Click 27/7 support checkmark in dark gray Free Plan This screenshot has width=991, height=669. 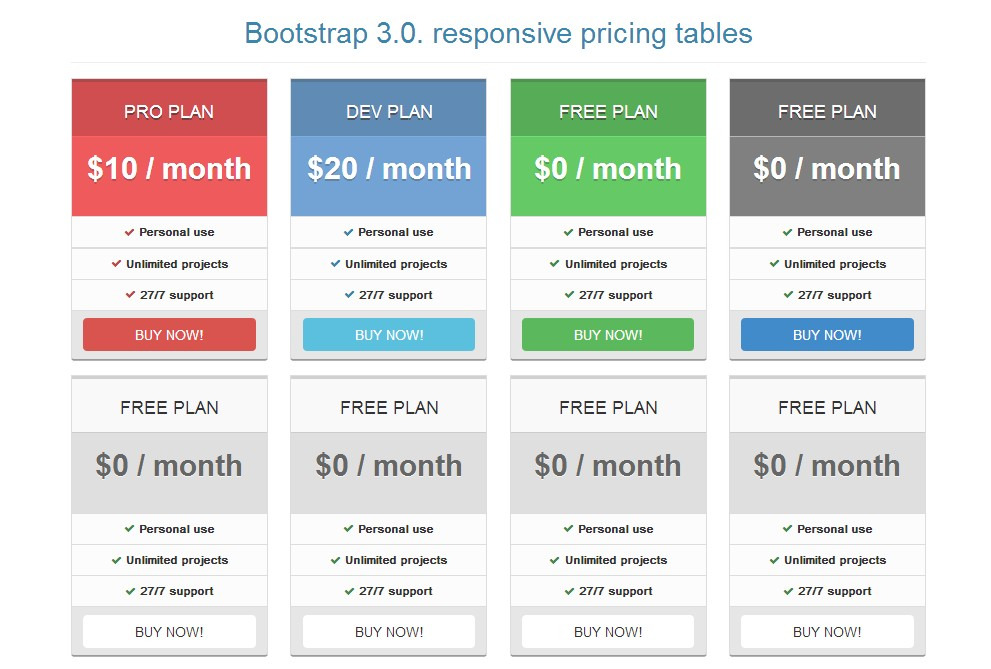point(788,295)
